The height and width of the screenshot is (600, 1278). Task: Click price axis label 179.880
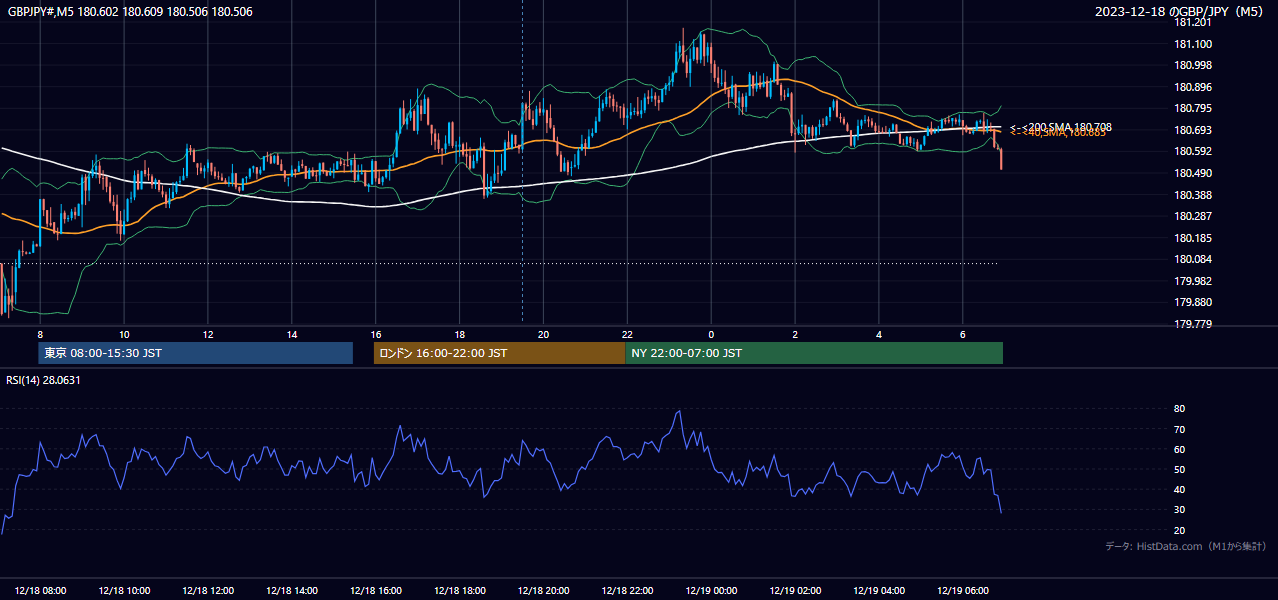point(1193,302)
